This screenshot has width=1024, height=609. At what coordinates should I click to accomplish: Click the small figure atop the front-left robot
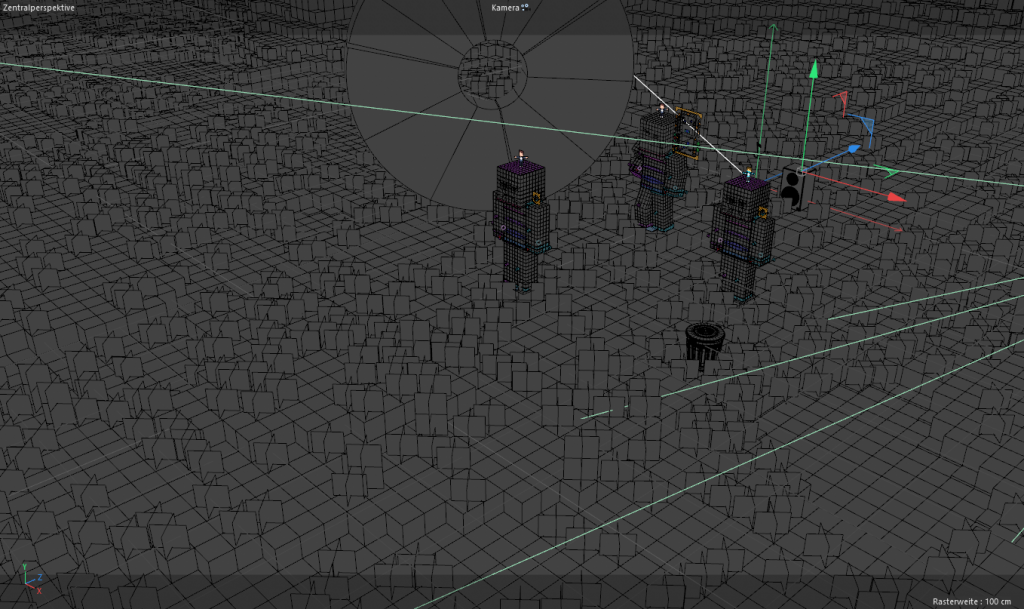(x=521, y=154)
